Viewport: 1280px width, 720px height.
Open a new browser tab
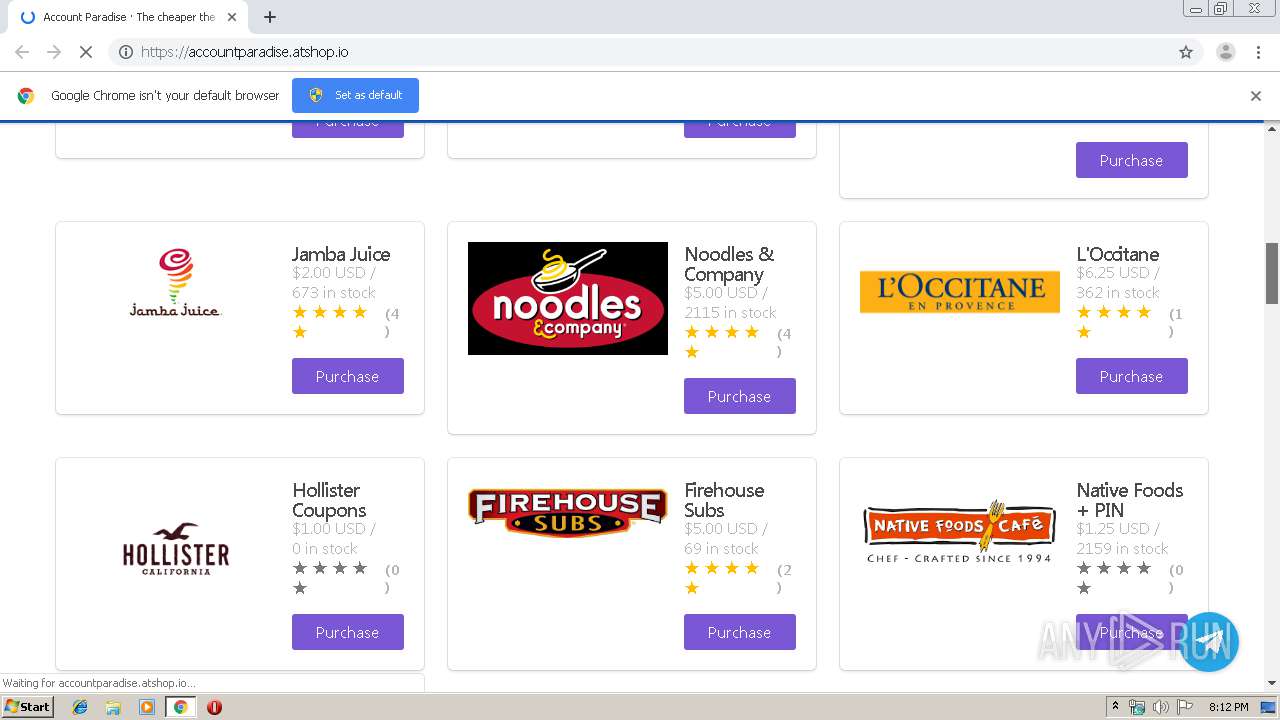pyautogui.click(x=270, y=17)
